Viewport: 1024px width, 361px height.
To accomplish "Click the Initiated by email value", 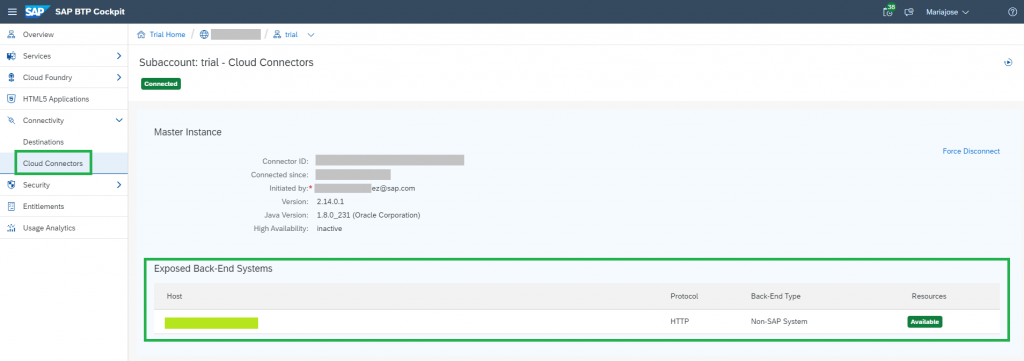I will (x=364, y=188).
